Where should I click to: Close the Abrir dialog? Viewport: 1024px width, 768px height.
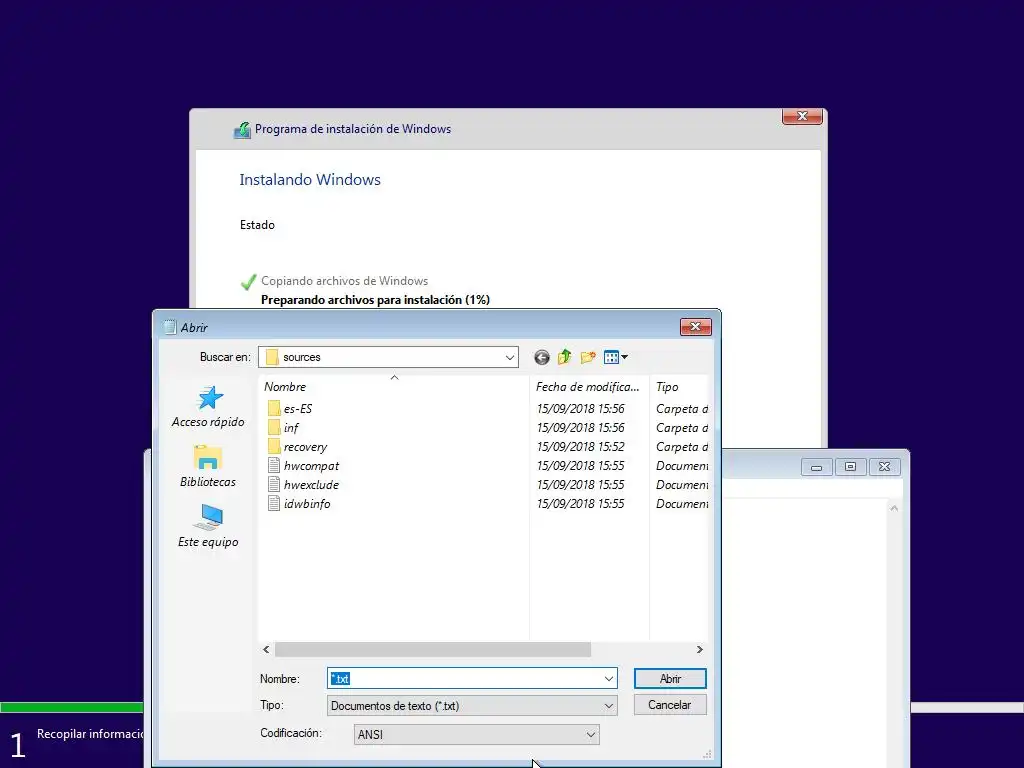696,327
